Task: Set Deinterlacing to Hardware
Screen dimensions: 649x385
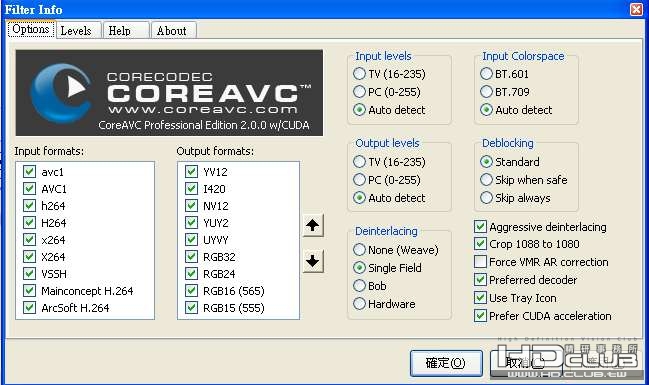Action: 359,304
